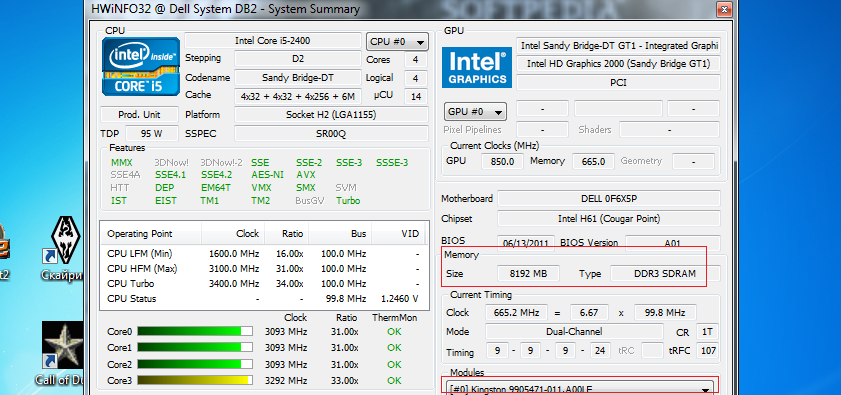Click the Intel HD Graphics 2000 field
Viewport: 841px width, 395px height.
618,64
